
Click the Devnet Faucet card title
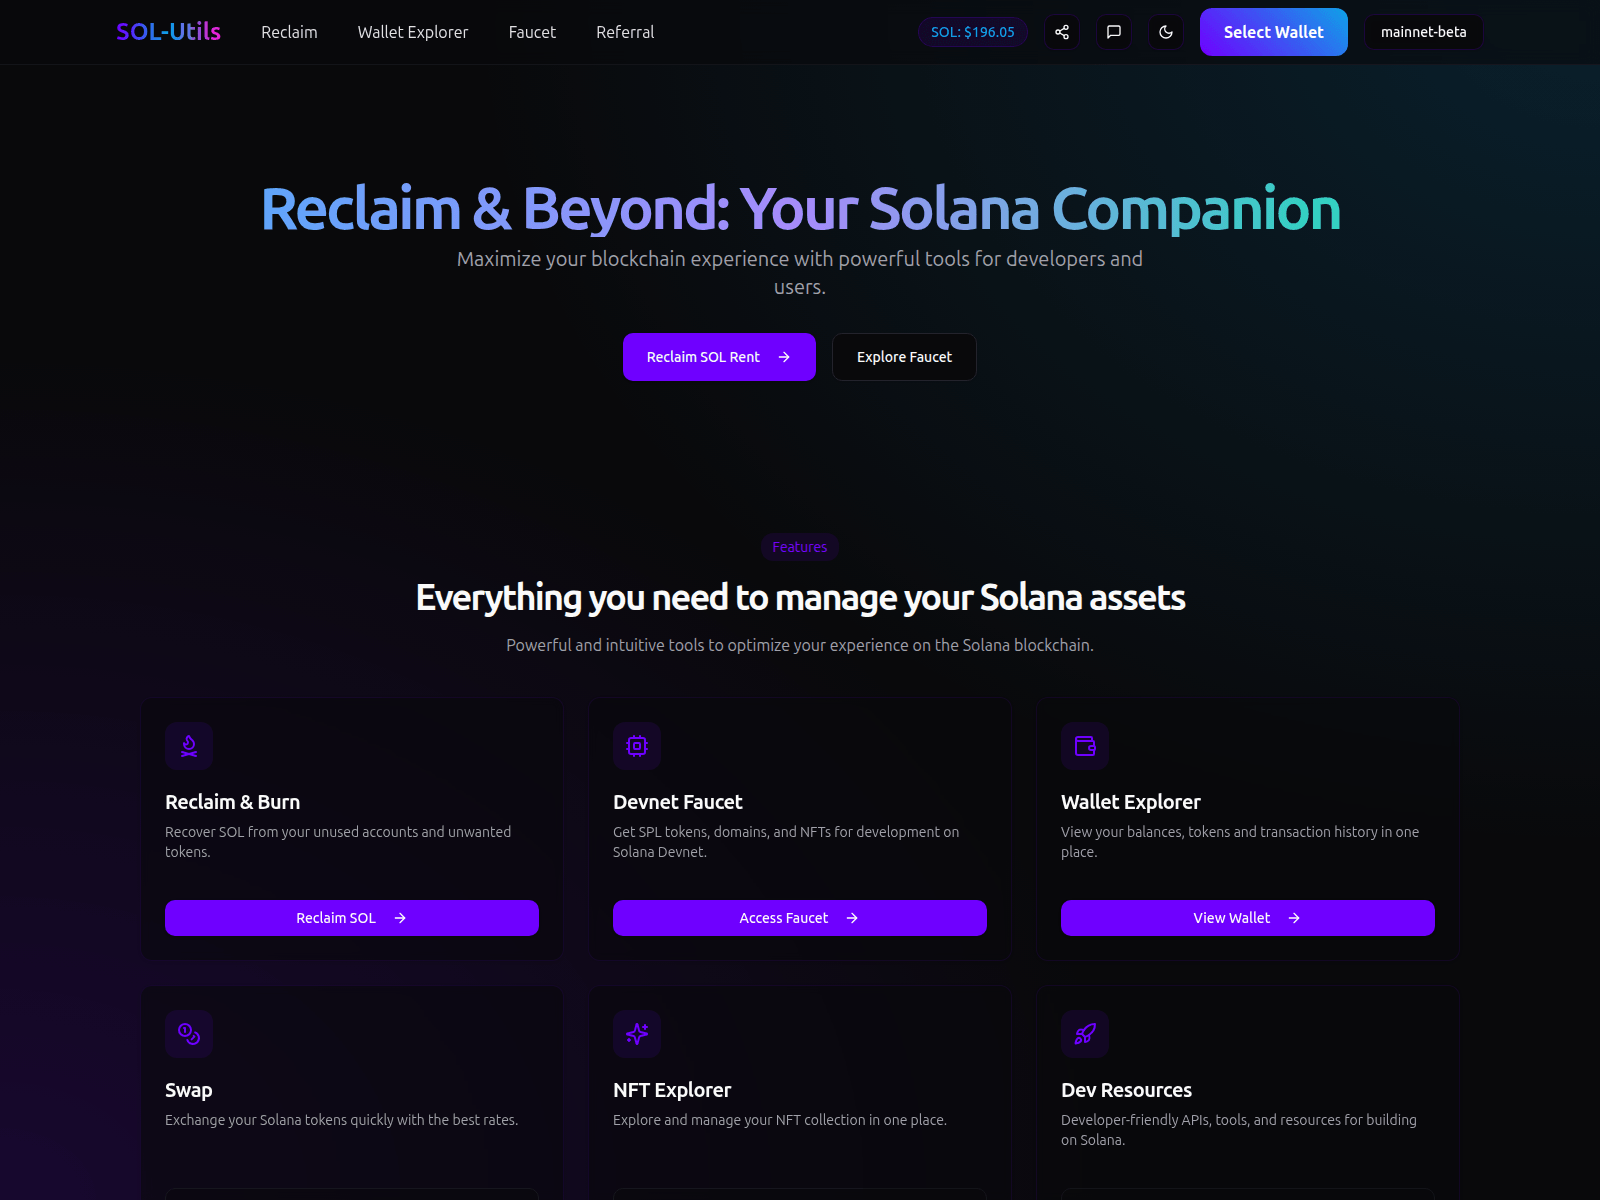tap(678, 802)
